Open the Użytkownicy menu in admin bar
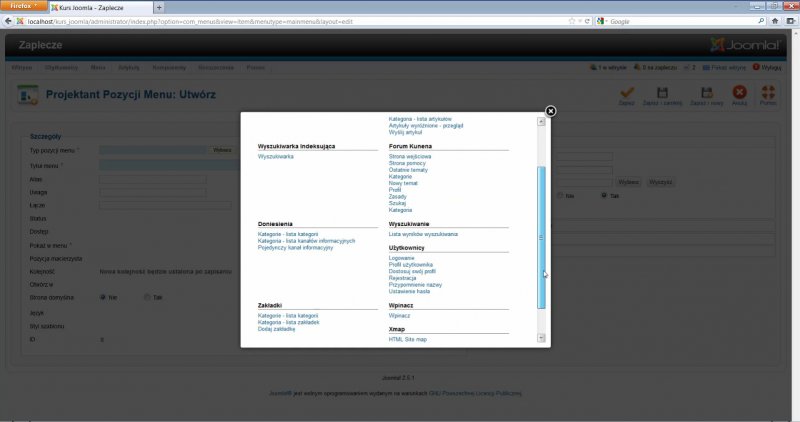The image size is (800, 422). click(62, 67)
